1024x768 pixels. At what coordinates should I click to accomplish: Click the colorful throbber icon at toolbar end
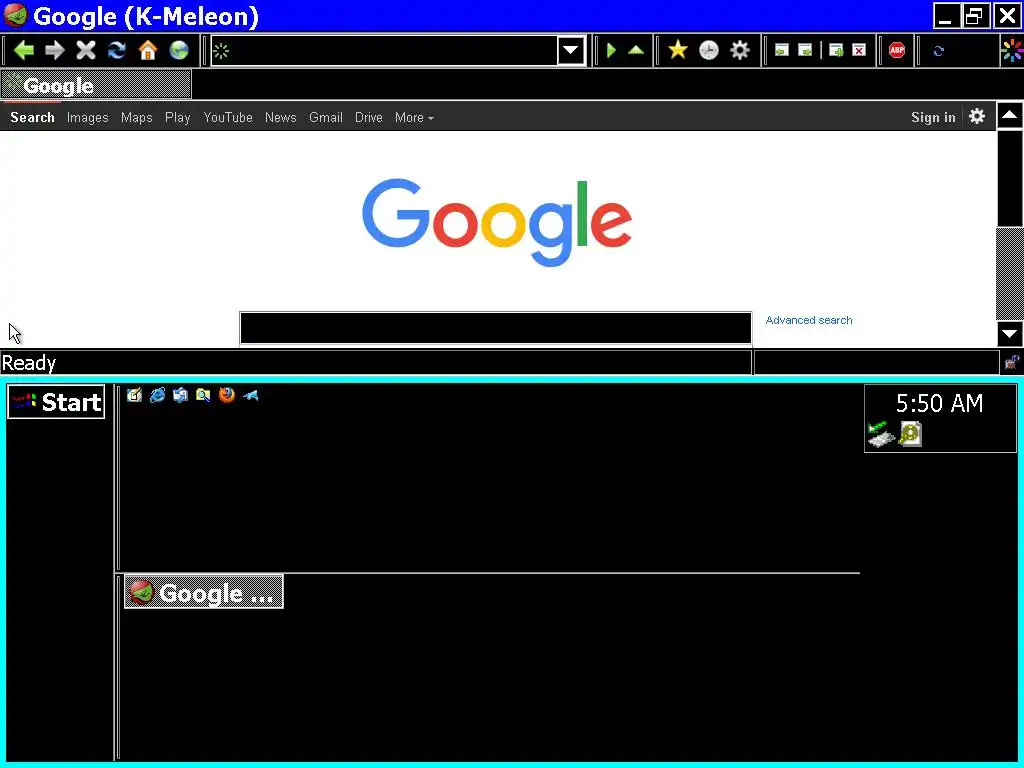click(x=1012, y=51)
